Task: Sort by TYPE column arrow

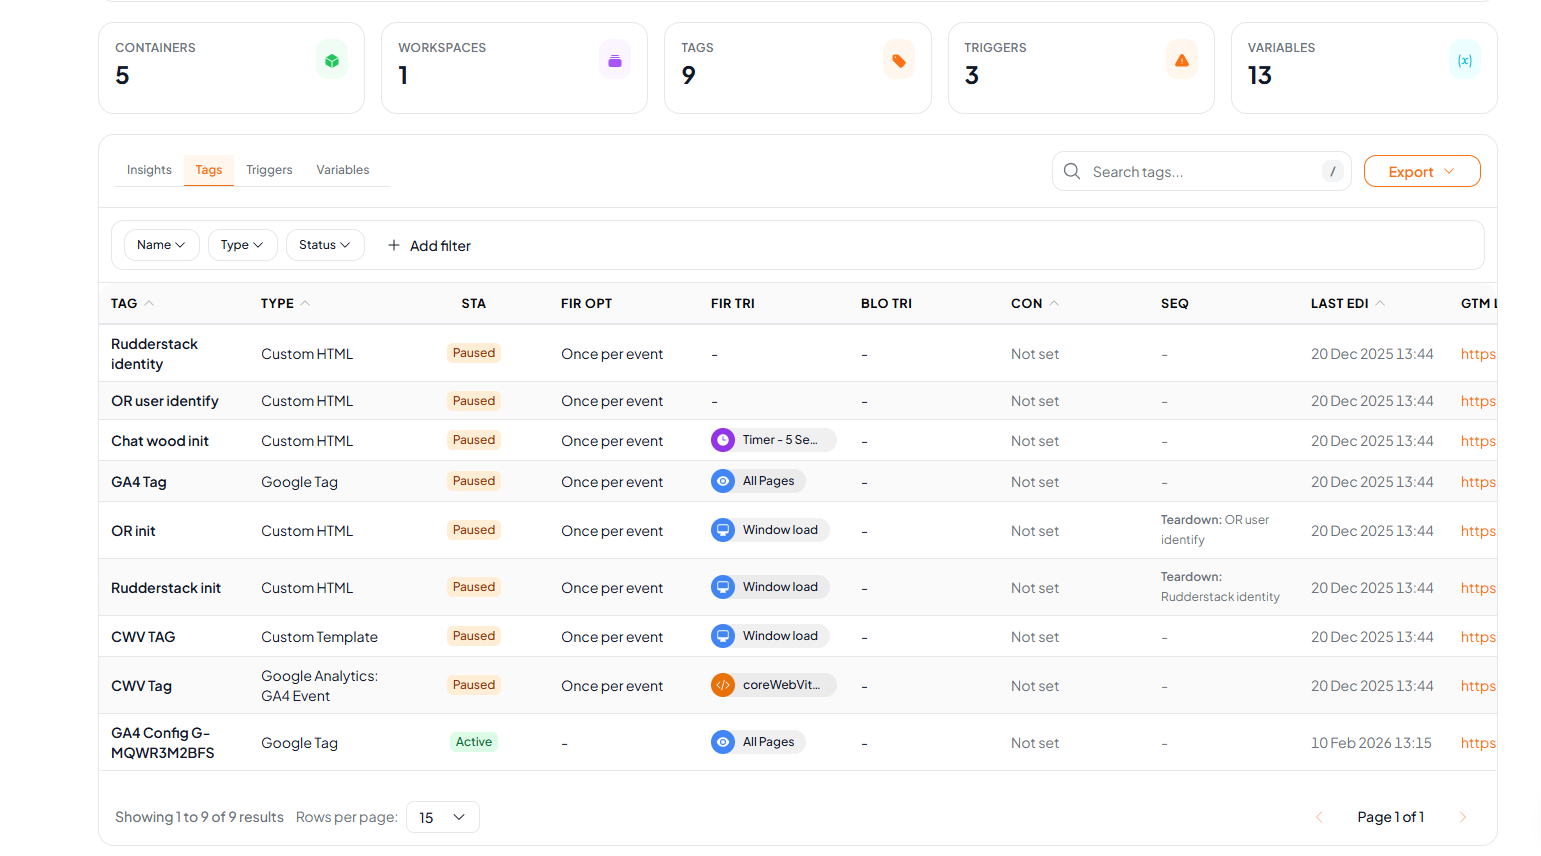Action: tap(305, 303)
